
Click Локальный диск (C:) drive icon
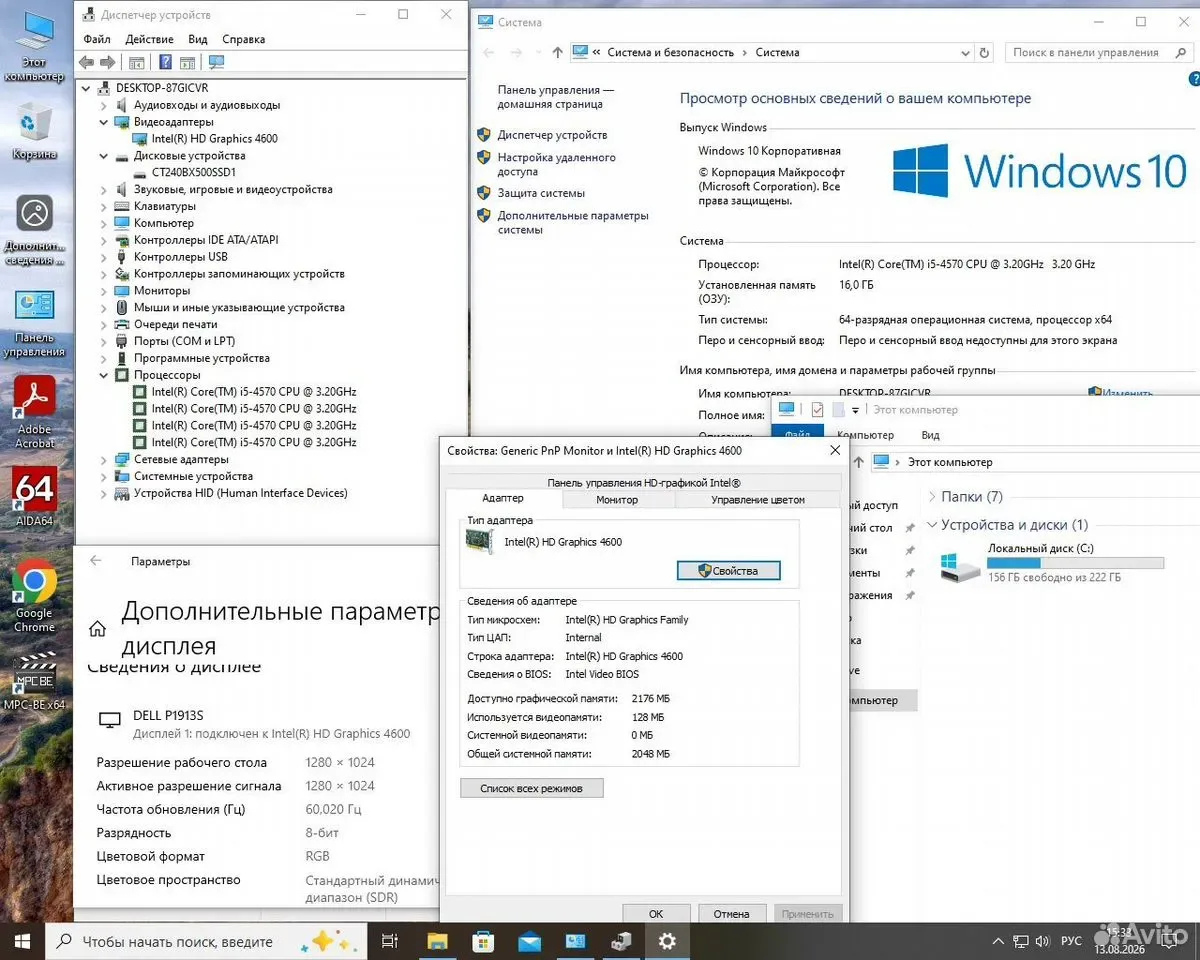[x=961, y=567]
